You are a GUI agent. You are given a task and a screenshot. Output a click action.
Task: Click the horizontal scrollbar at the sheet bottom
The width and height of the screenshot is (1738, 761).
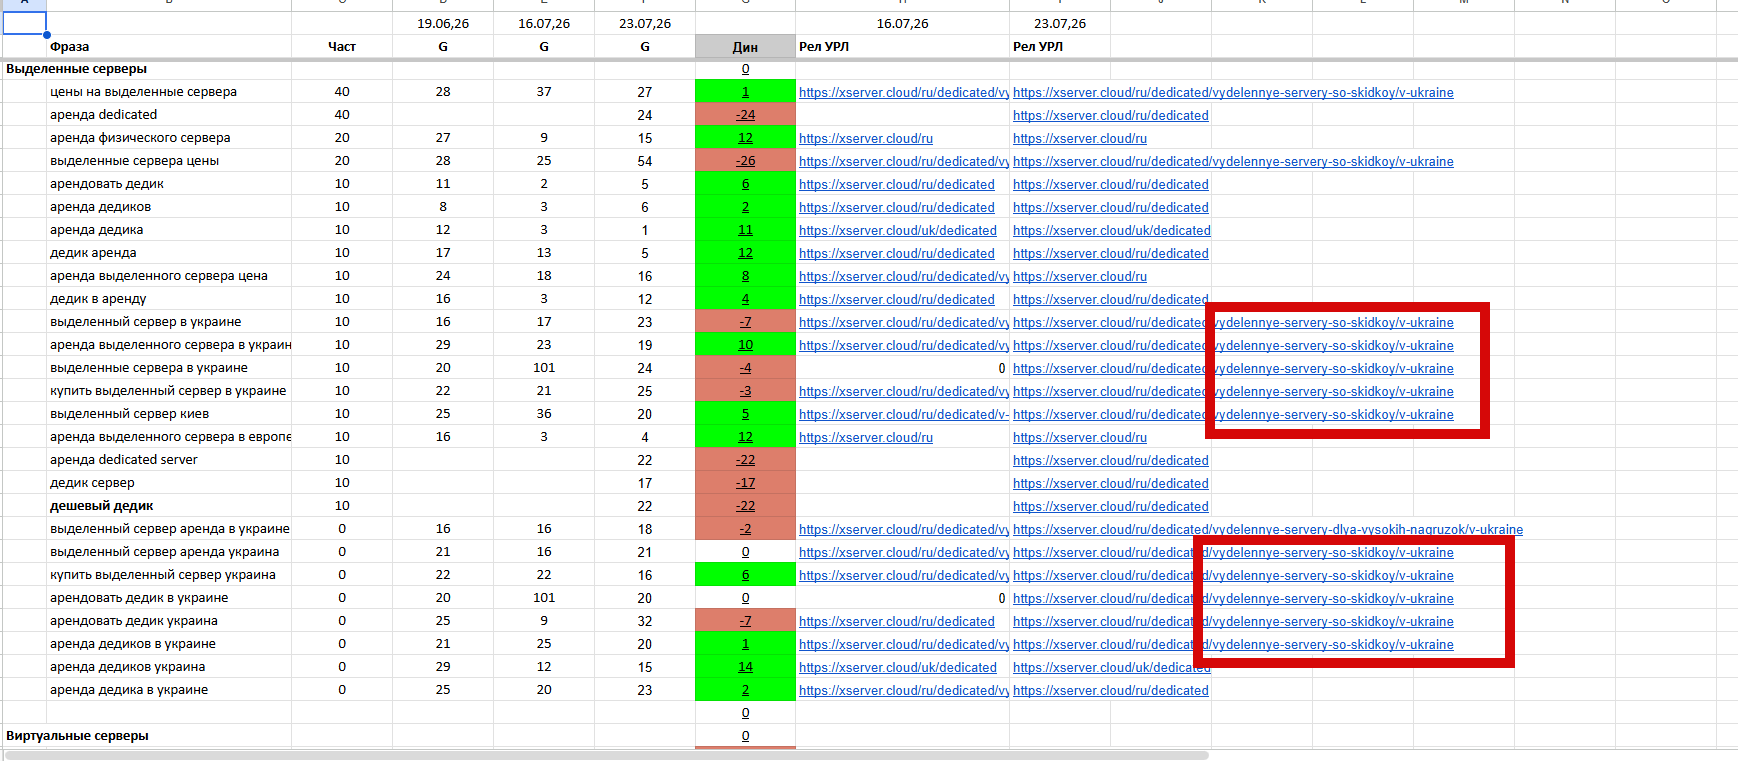coord(607,755)
